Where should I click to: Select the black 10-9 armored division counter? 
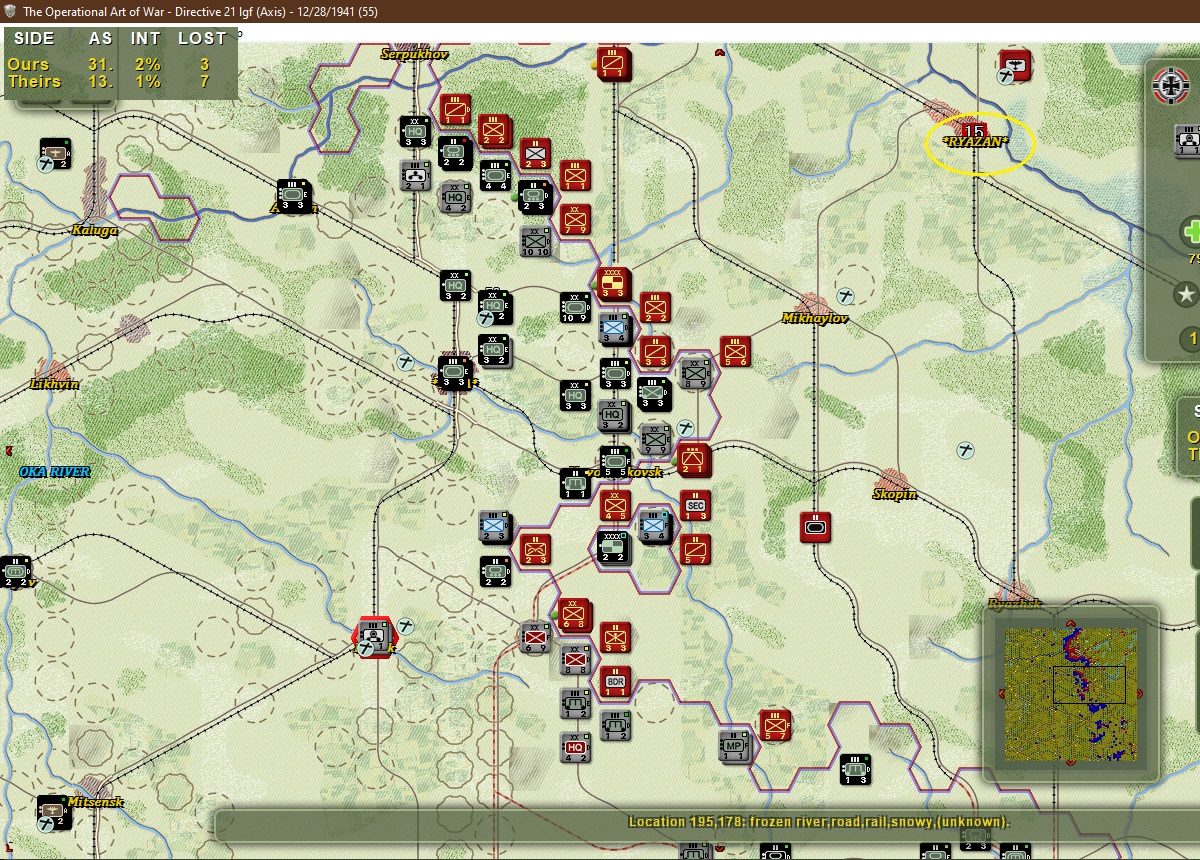pos(575,308)
